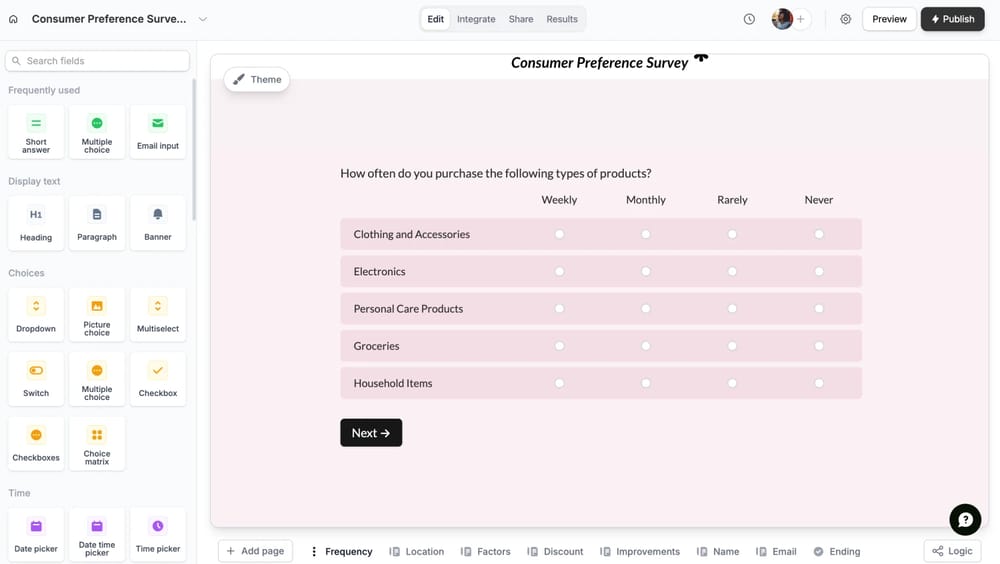Click the Search fields input

click(97, 61)
